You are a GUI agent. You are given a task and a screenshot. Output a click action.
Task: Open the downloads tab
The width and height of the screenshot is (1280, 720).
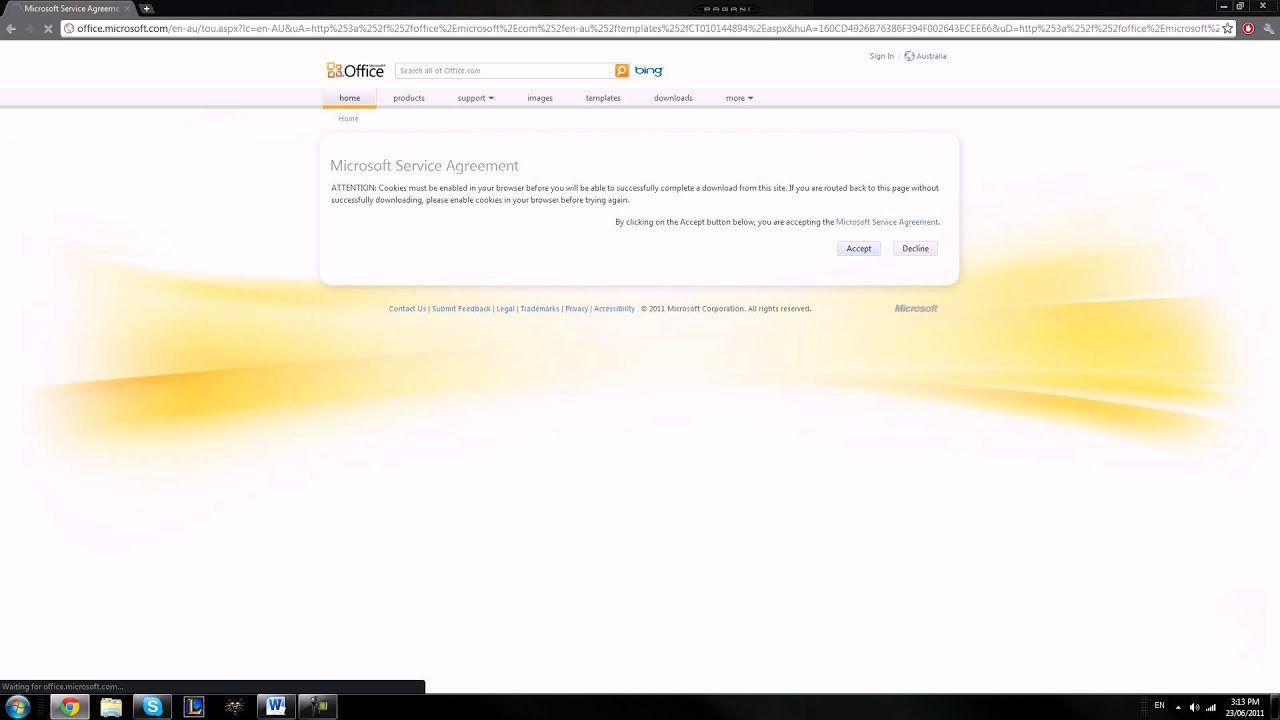pyautogui.click(x=673, y=98)
